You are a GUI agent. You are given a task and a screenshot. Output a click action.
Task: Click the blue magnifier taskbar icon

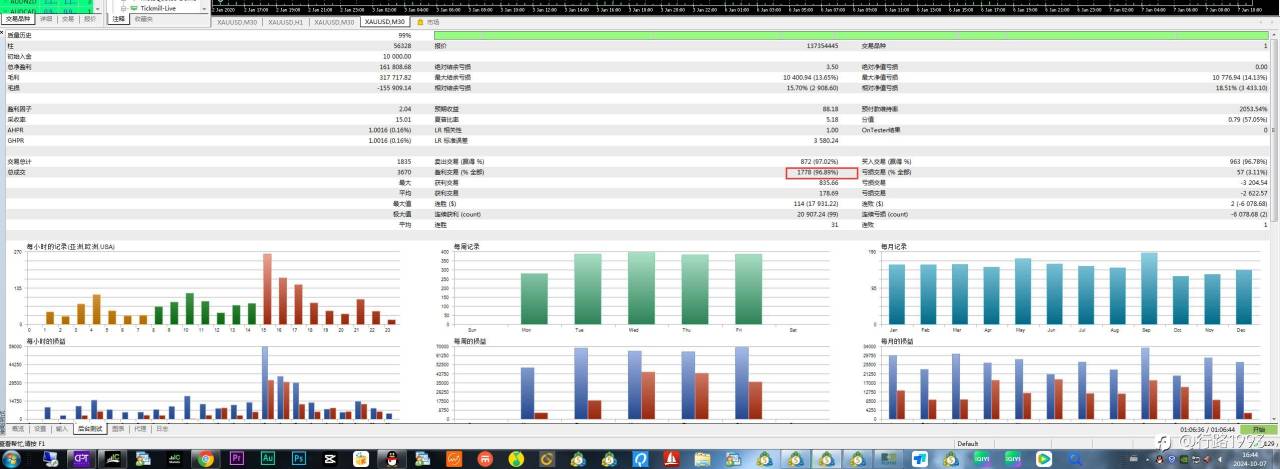coord(1075,459)
